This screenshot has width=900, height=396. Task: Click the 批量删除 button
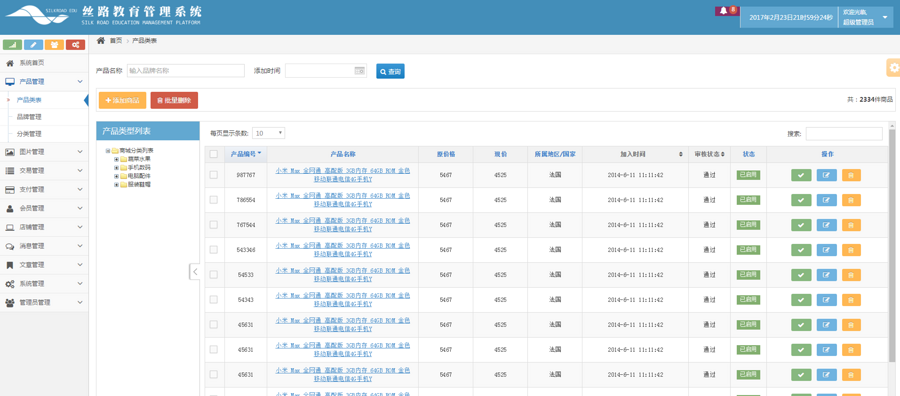click(x=174, y=100)
